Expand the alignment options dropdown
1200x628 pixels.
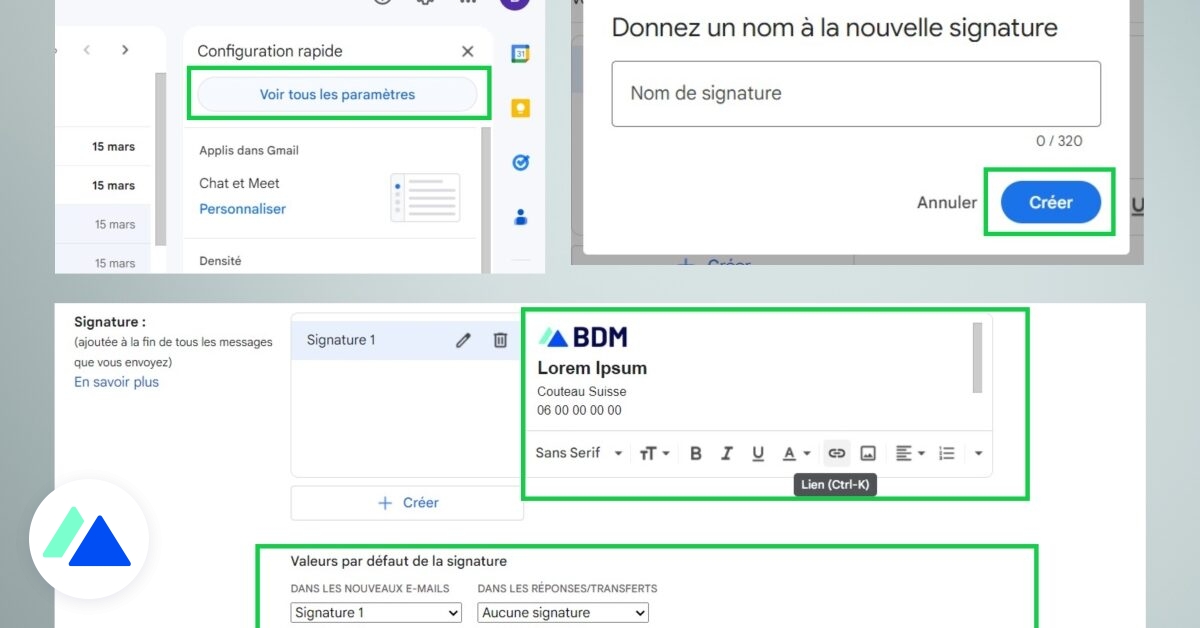click(910, 452)
